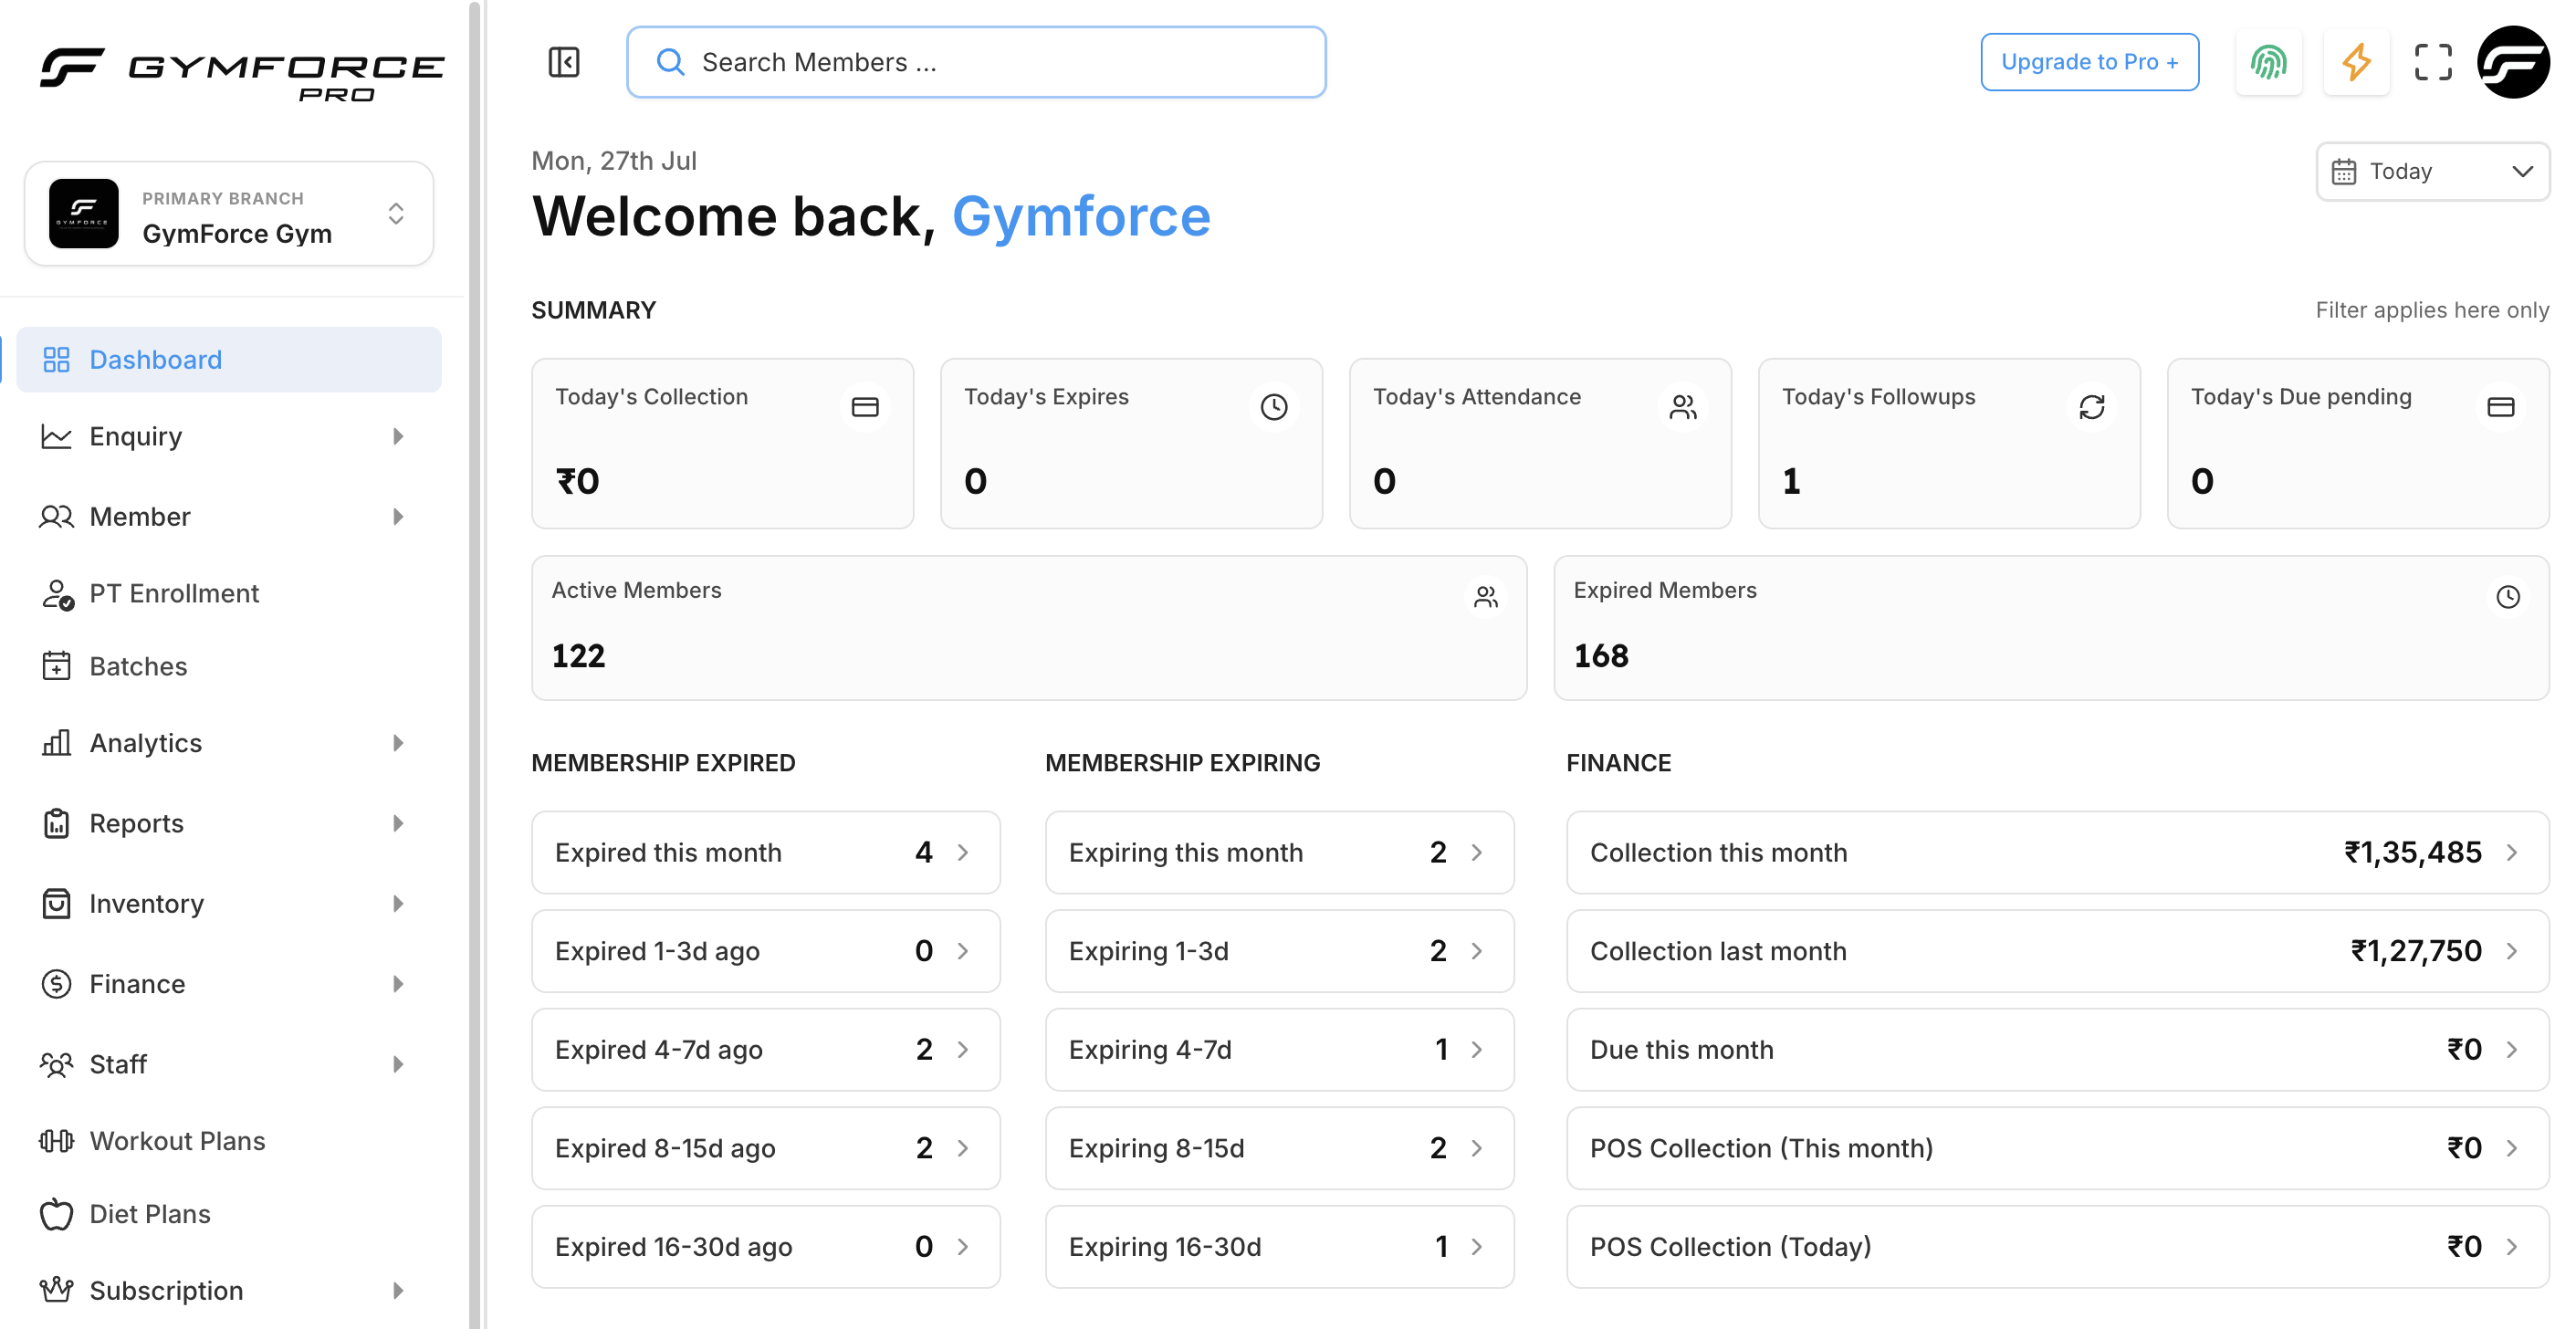The height and width of the screenshot is (1329, 2576).
Task: Expand the Subscription submenu arrow
Action: (x=398, y=1290)
